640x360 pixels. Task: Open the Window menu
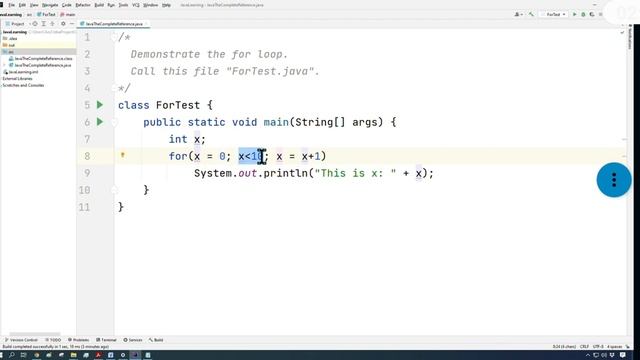coord(151,5)
